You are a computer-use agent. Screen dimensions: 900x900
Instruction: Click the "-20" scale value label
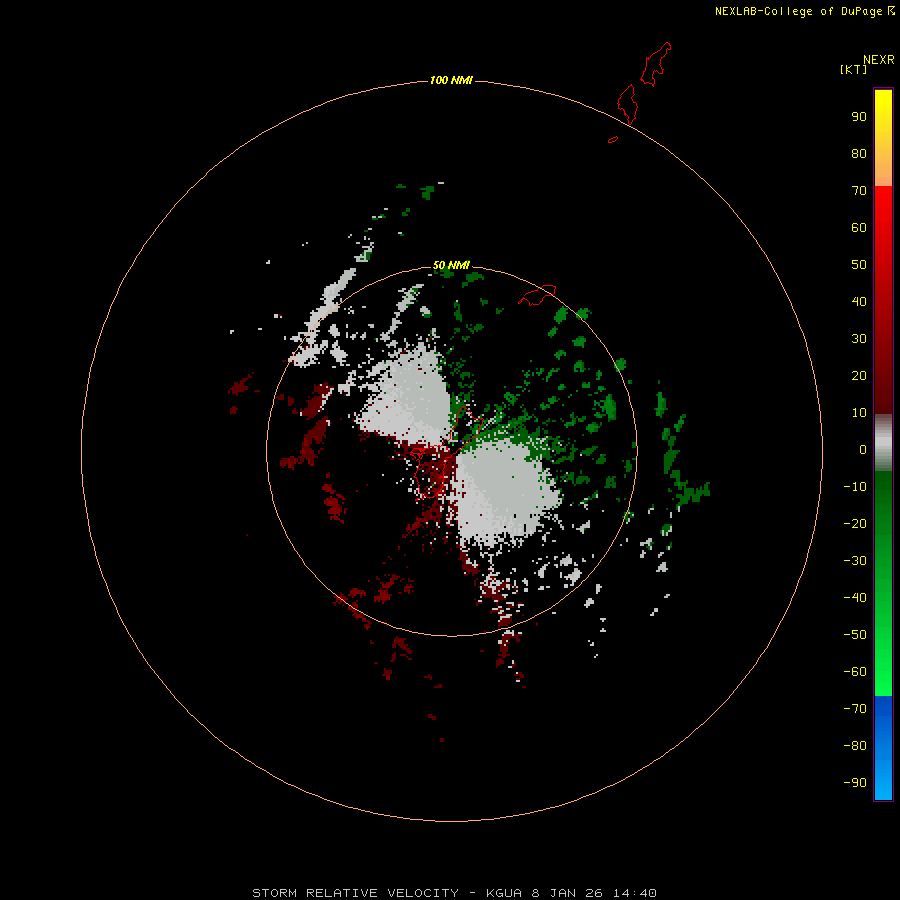click(855, 524)
